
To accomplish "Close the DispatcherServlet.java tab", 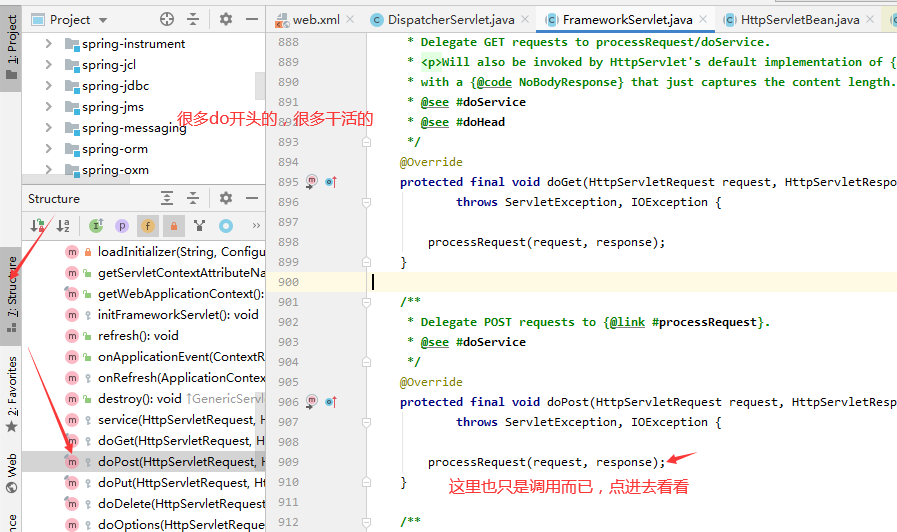I will coord(525,19).
